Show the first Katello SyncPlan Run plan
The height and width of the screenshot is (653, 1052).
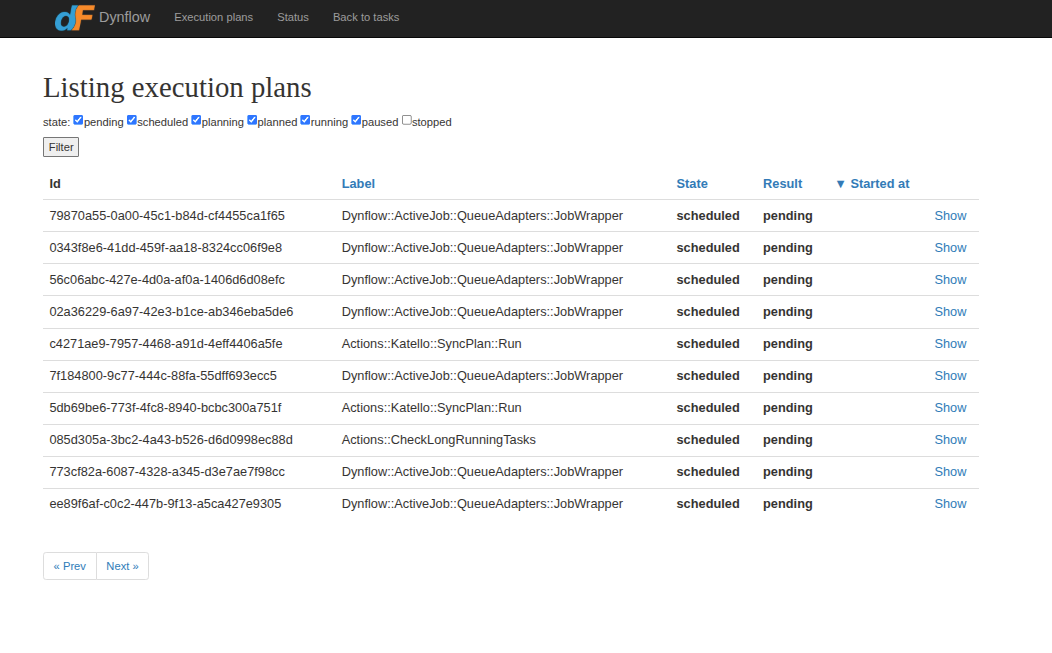(950, 344)
